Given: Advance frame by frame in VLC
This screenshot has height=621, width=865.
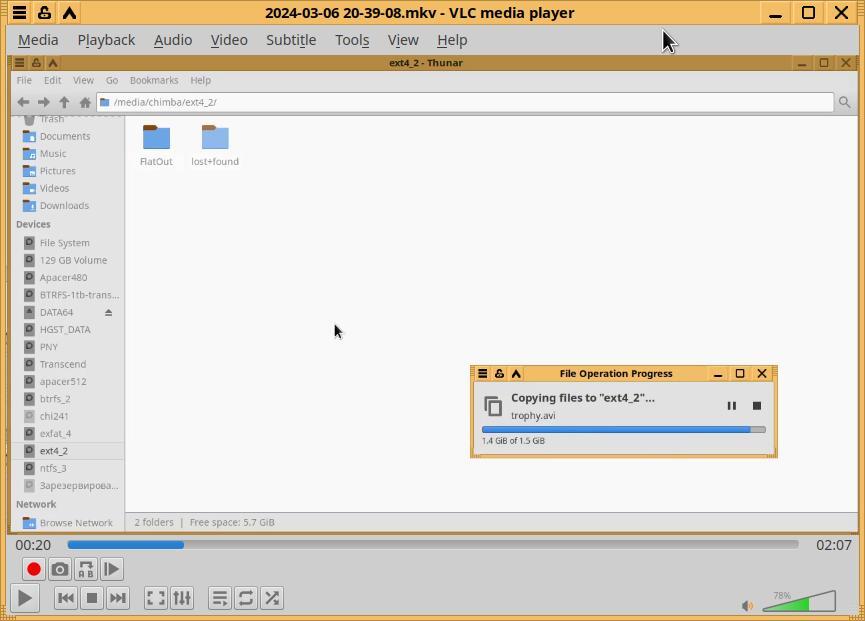Looking at the screenshot, I should [111, 569].
